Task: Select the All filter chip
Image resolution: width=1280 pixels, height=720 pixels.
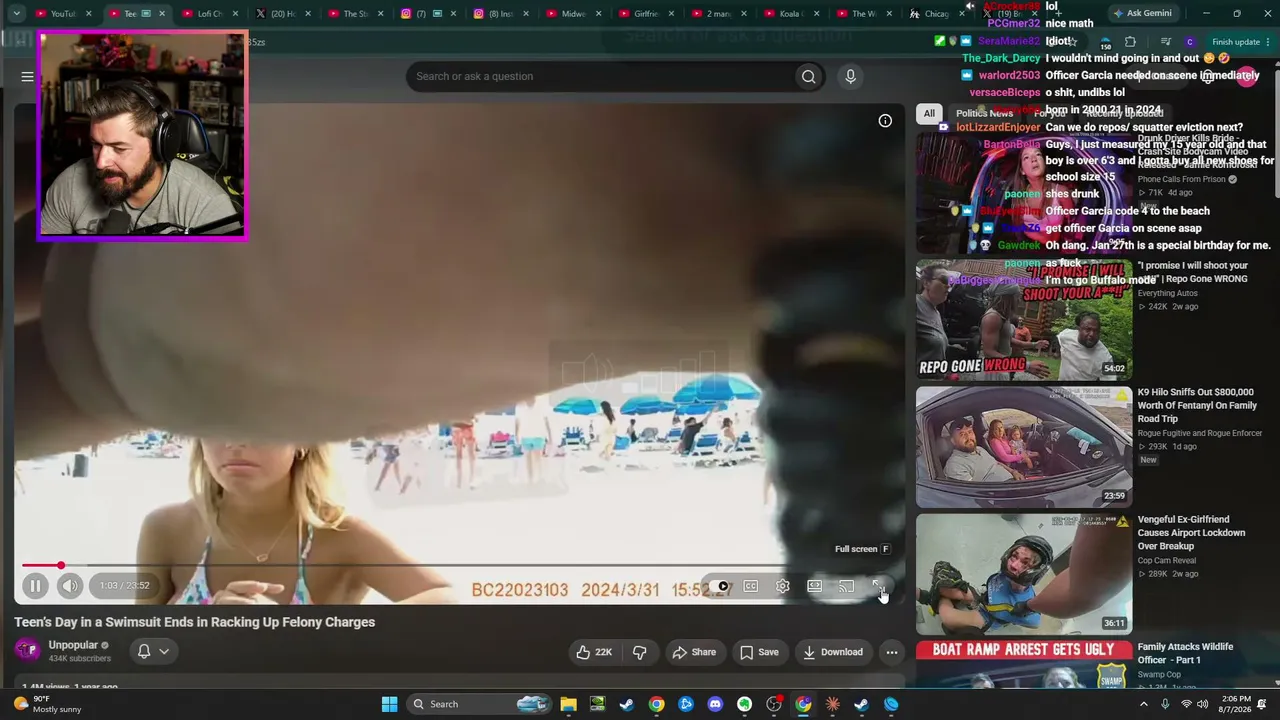Action: (929, 113)
